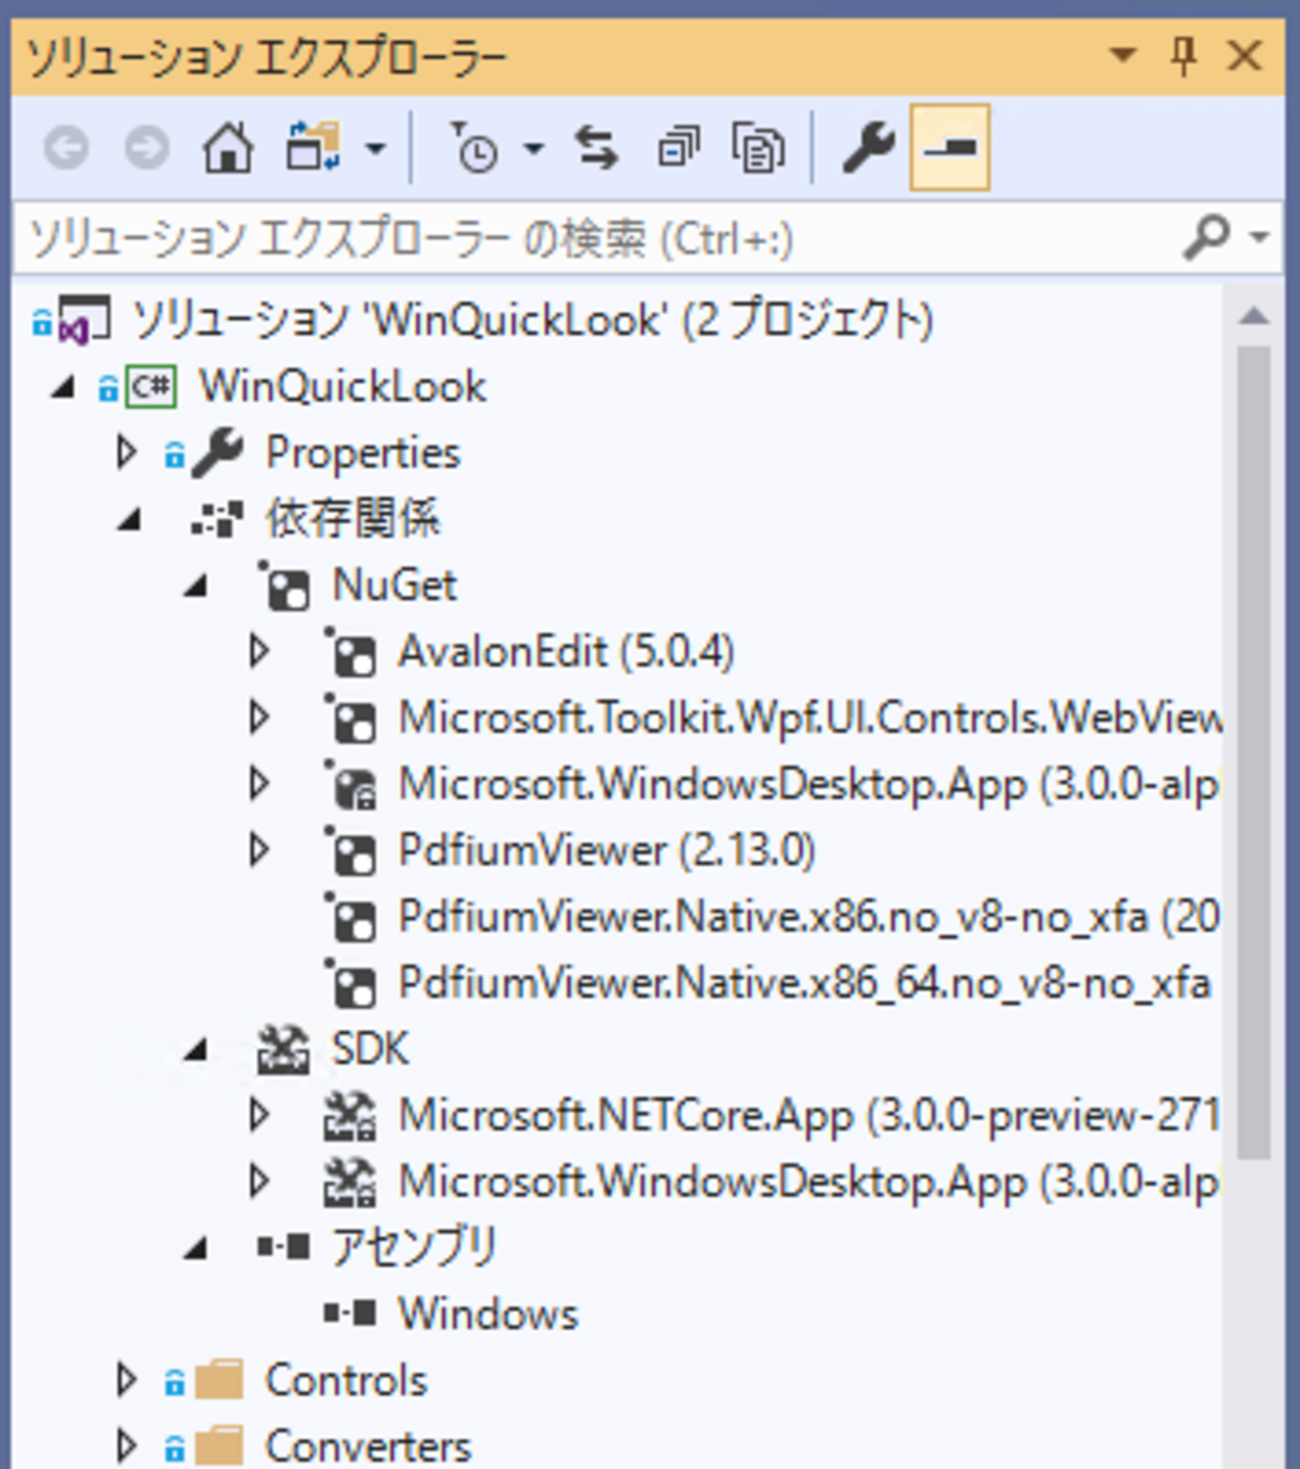Collapse the WinQuickLook project node
Image resolution: width=1300 pixels, height=1469 pixels.
[63, 387]
